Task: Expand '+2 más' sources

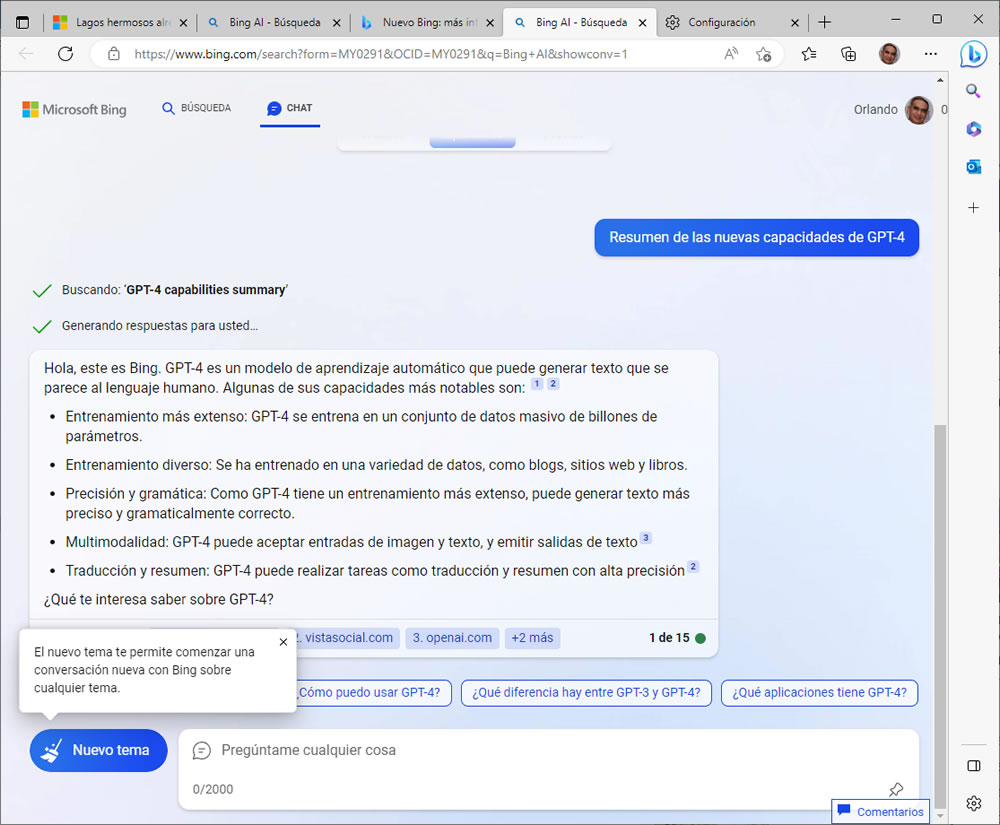Action: pyautogui.click(x=533, y=638)
